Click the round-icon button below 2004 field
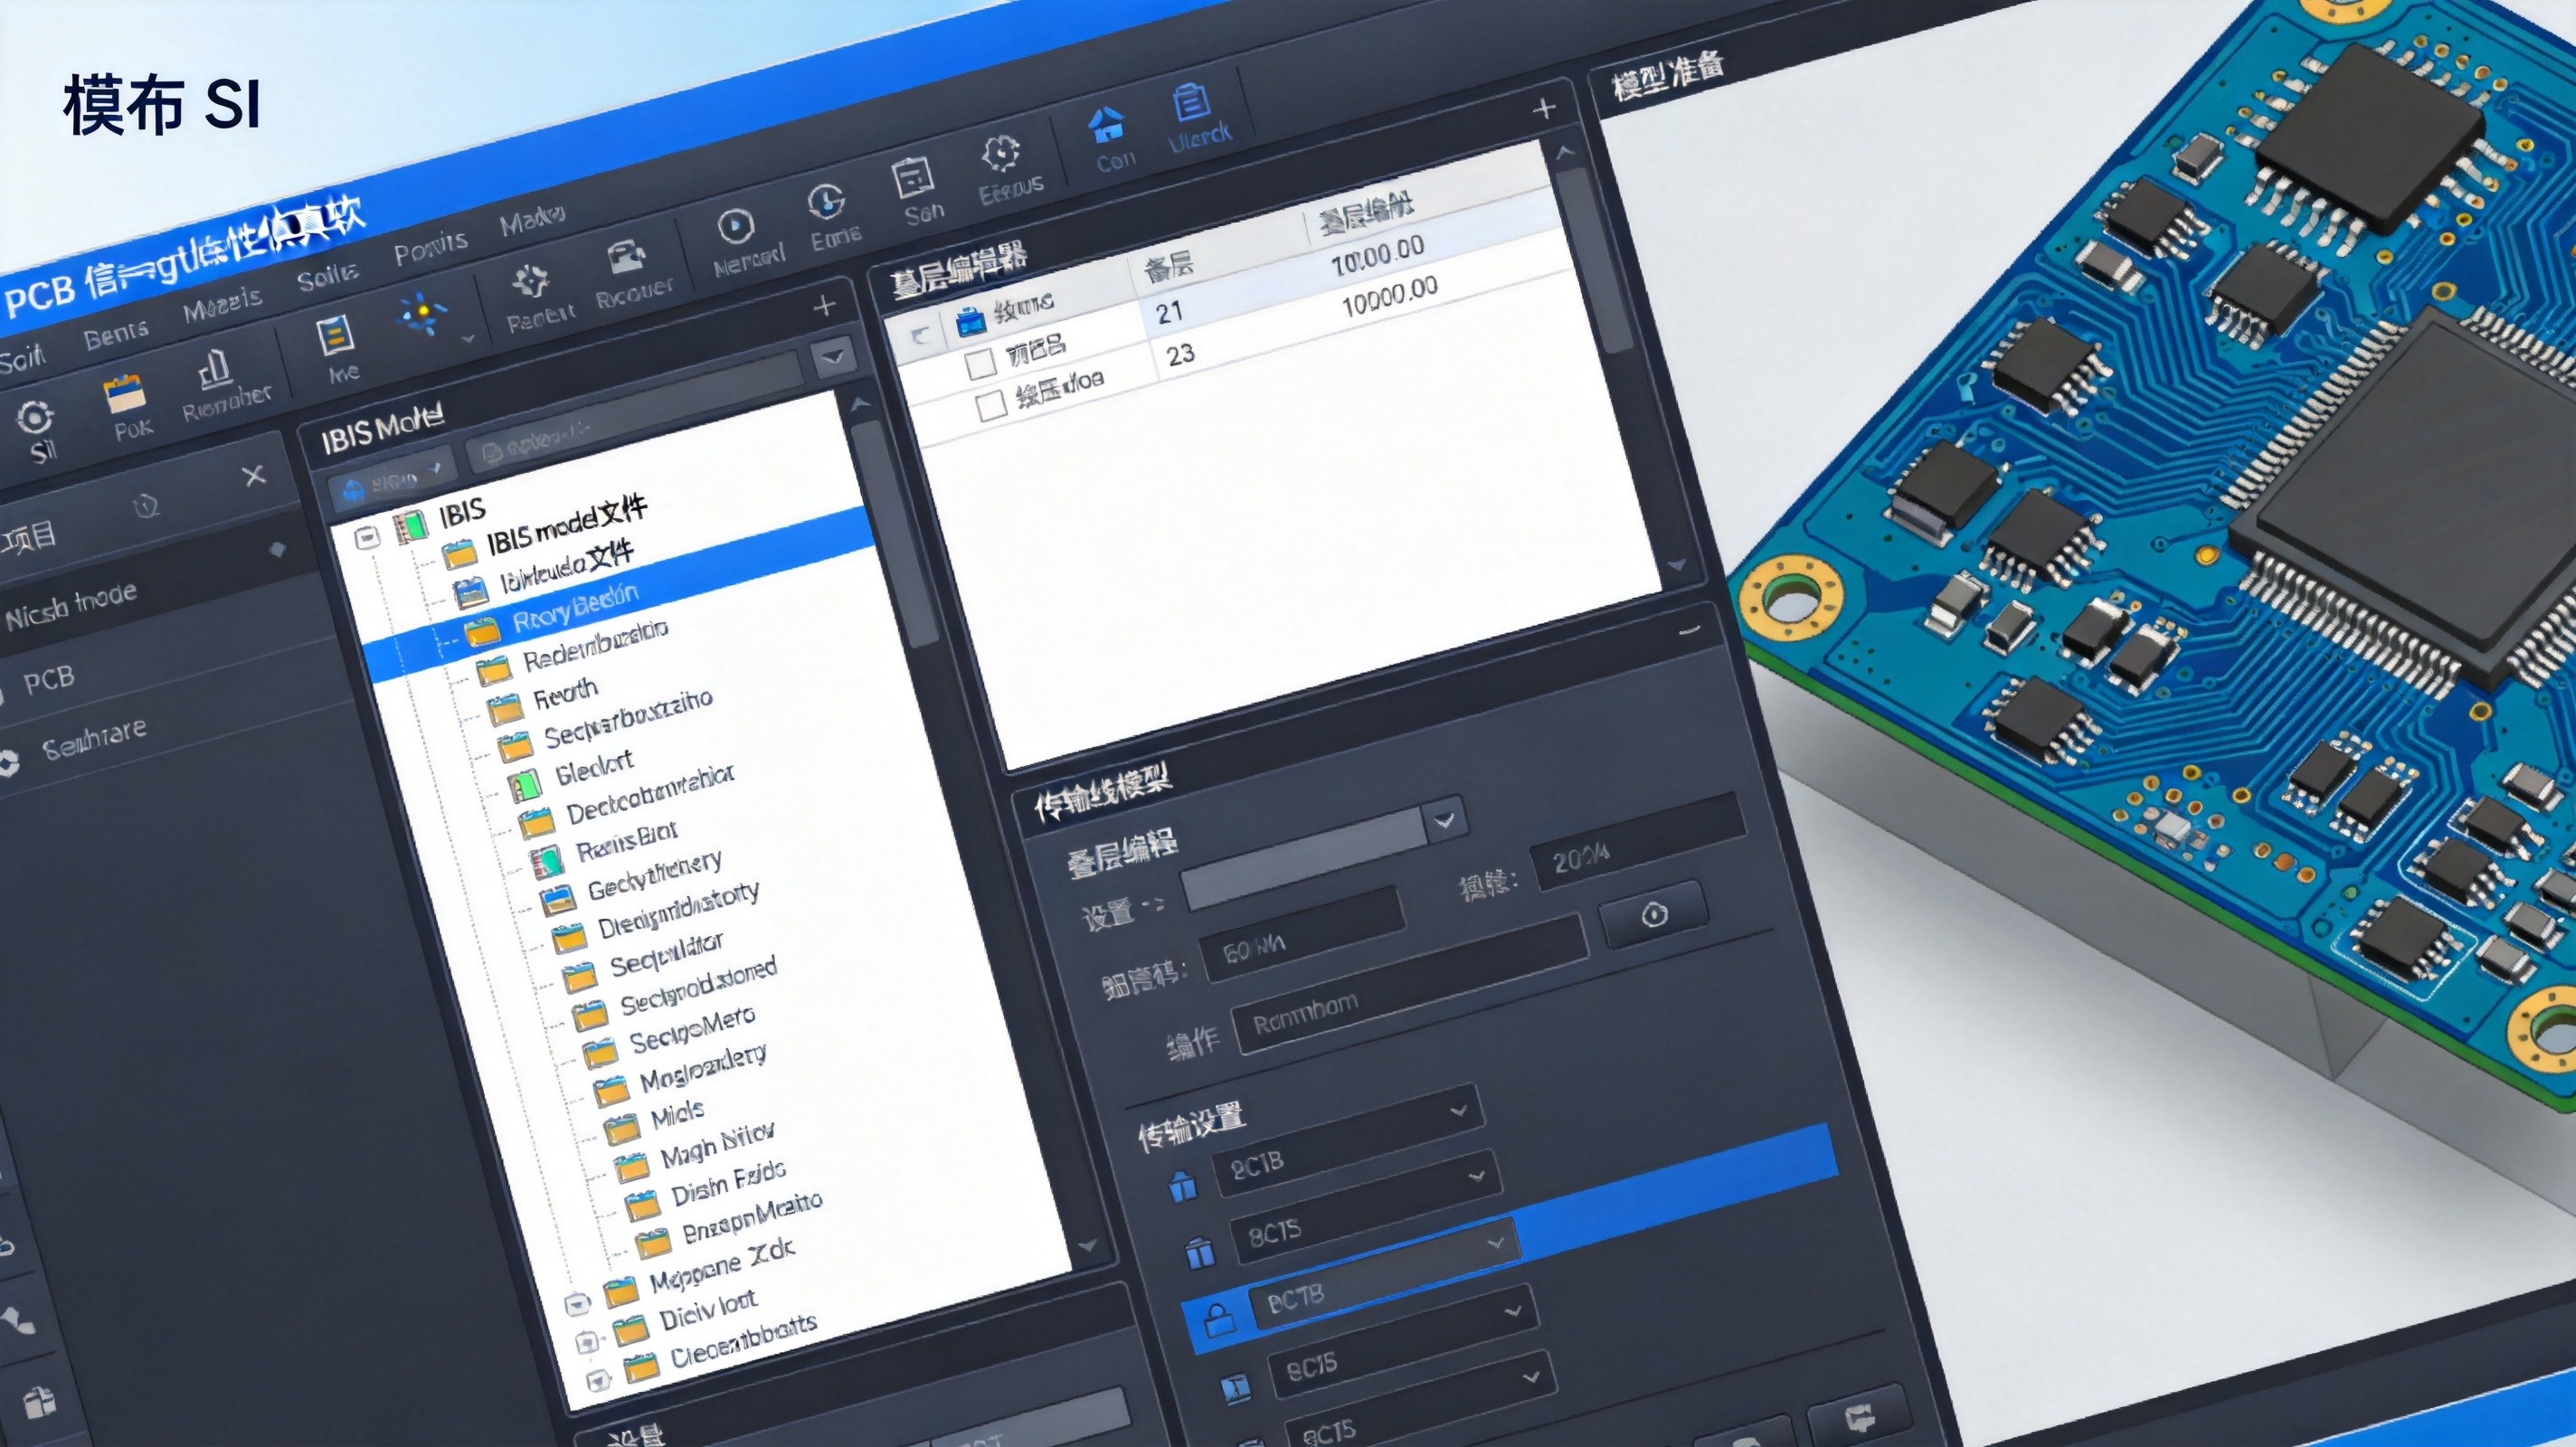2576x1447 pixels. [1653, 913]
